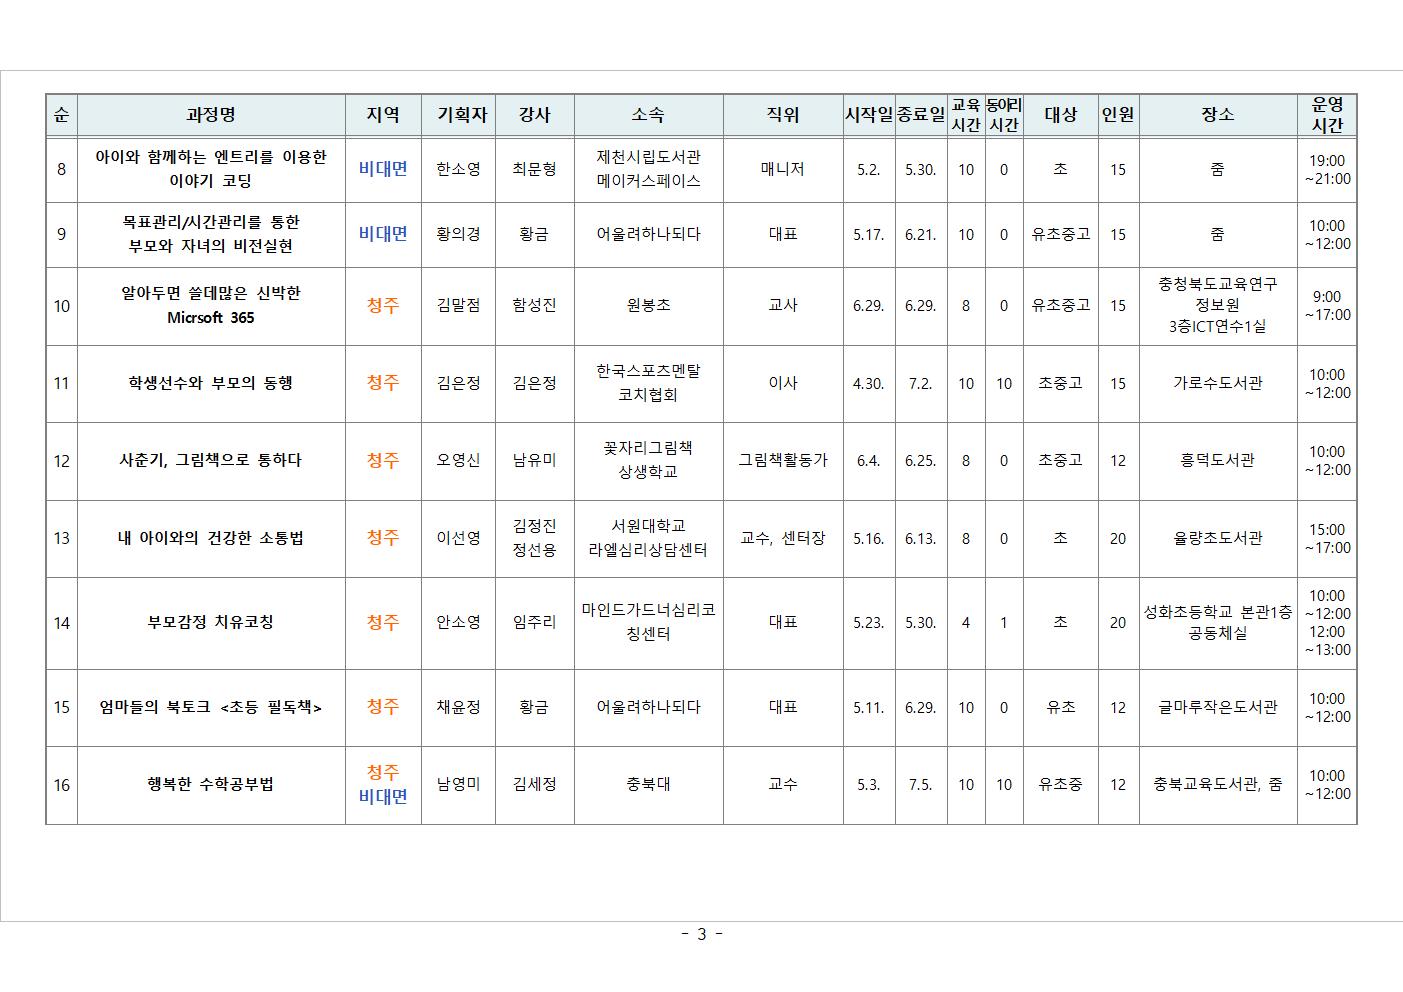Click the 운영 시간 column header
Viewport: 1403px width, 992px height.
pos(1327,115)
